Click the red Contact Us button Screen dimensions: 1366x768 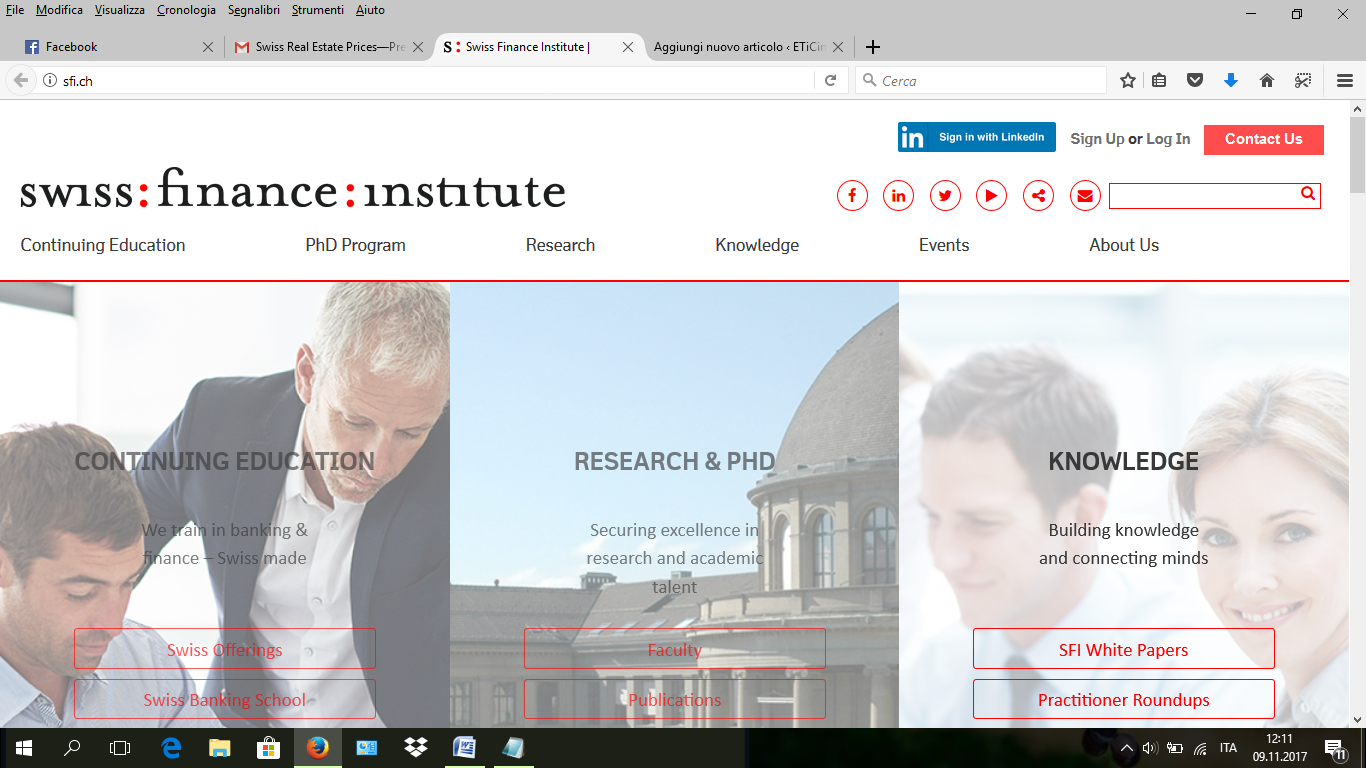(x=1264, y=139)
